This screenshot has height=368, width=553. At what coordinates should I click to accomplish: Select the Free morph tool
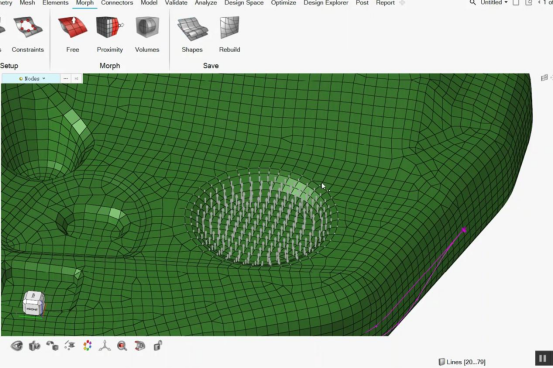click(73, 34)
